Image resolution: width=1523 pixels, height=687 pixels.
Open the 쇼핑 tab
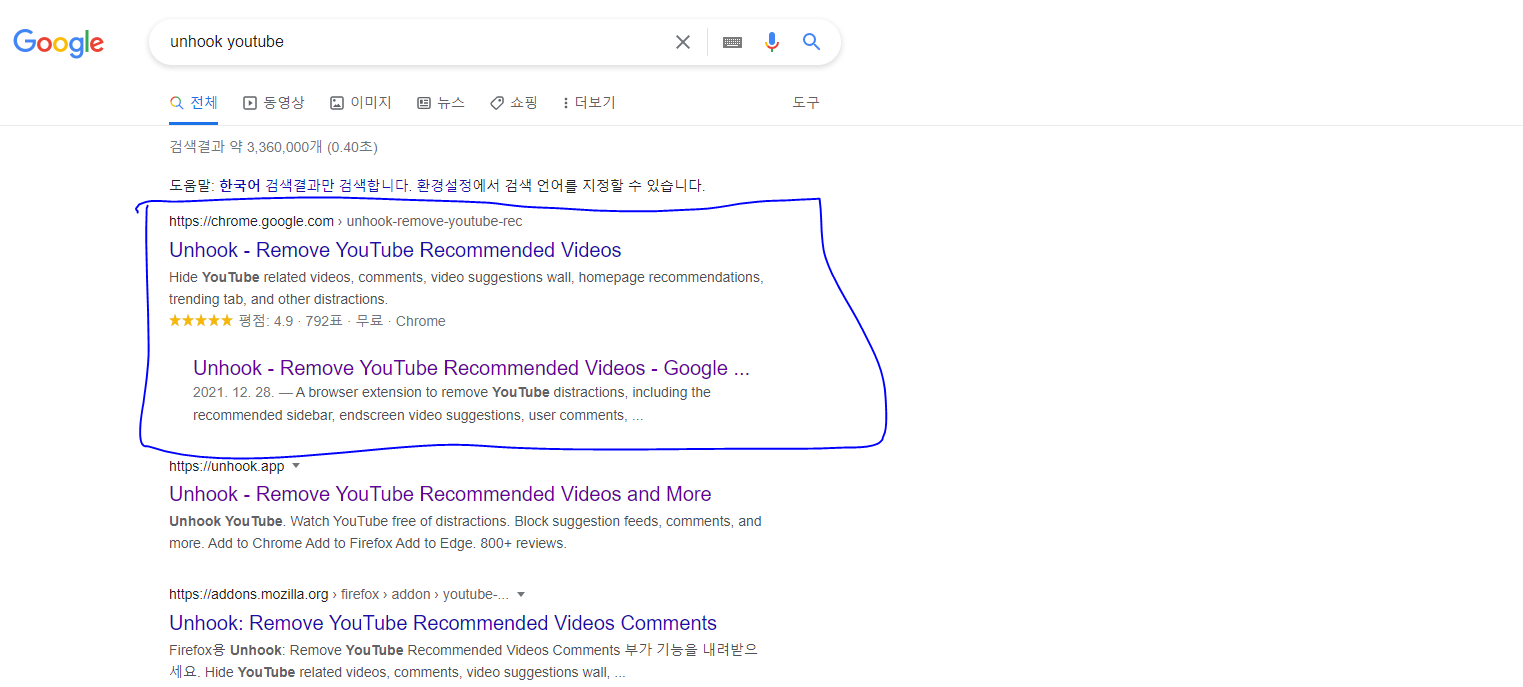click(514, 103)
